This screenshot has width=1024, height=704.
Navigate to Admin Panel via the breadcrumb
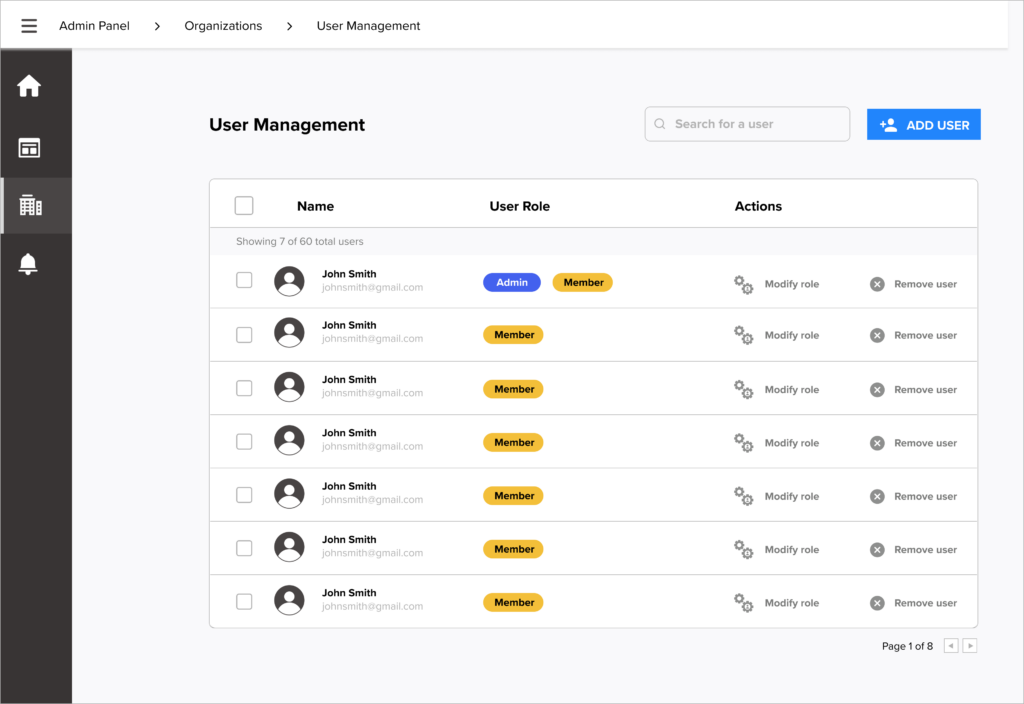(x=94, y=25)
